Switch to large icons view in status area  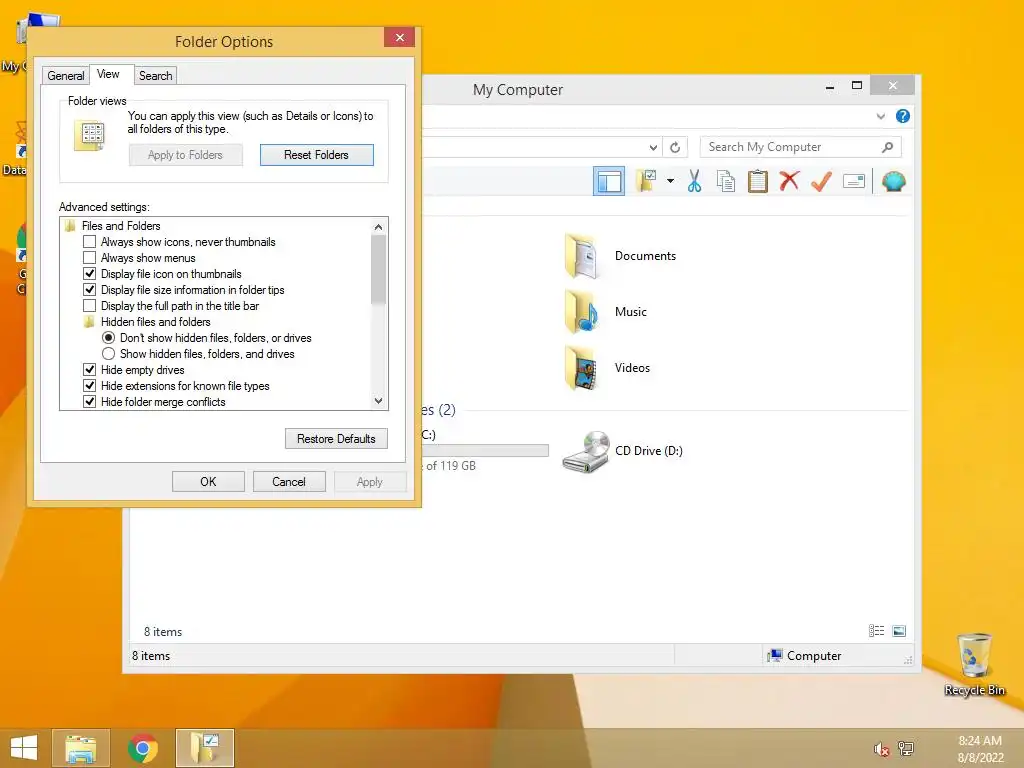[899, 631]
